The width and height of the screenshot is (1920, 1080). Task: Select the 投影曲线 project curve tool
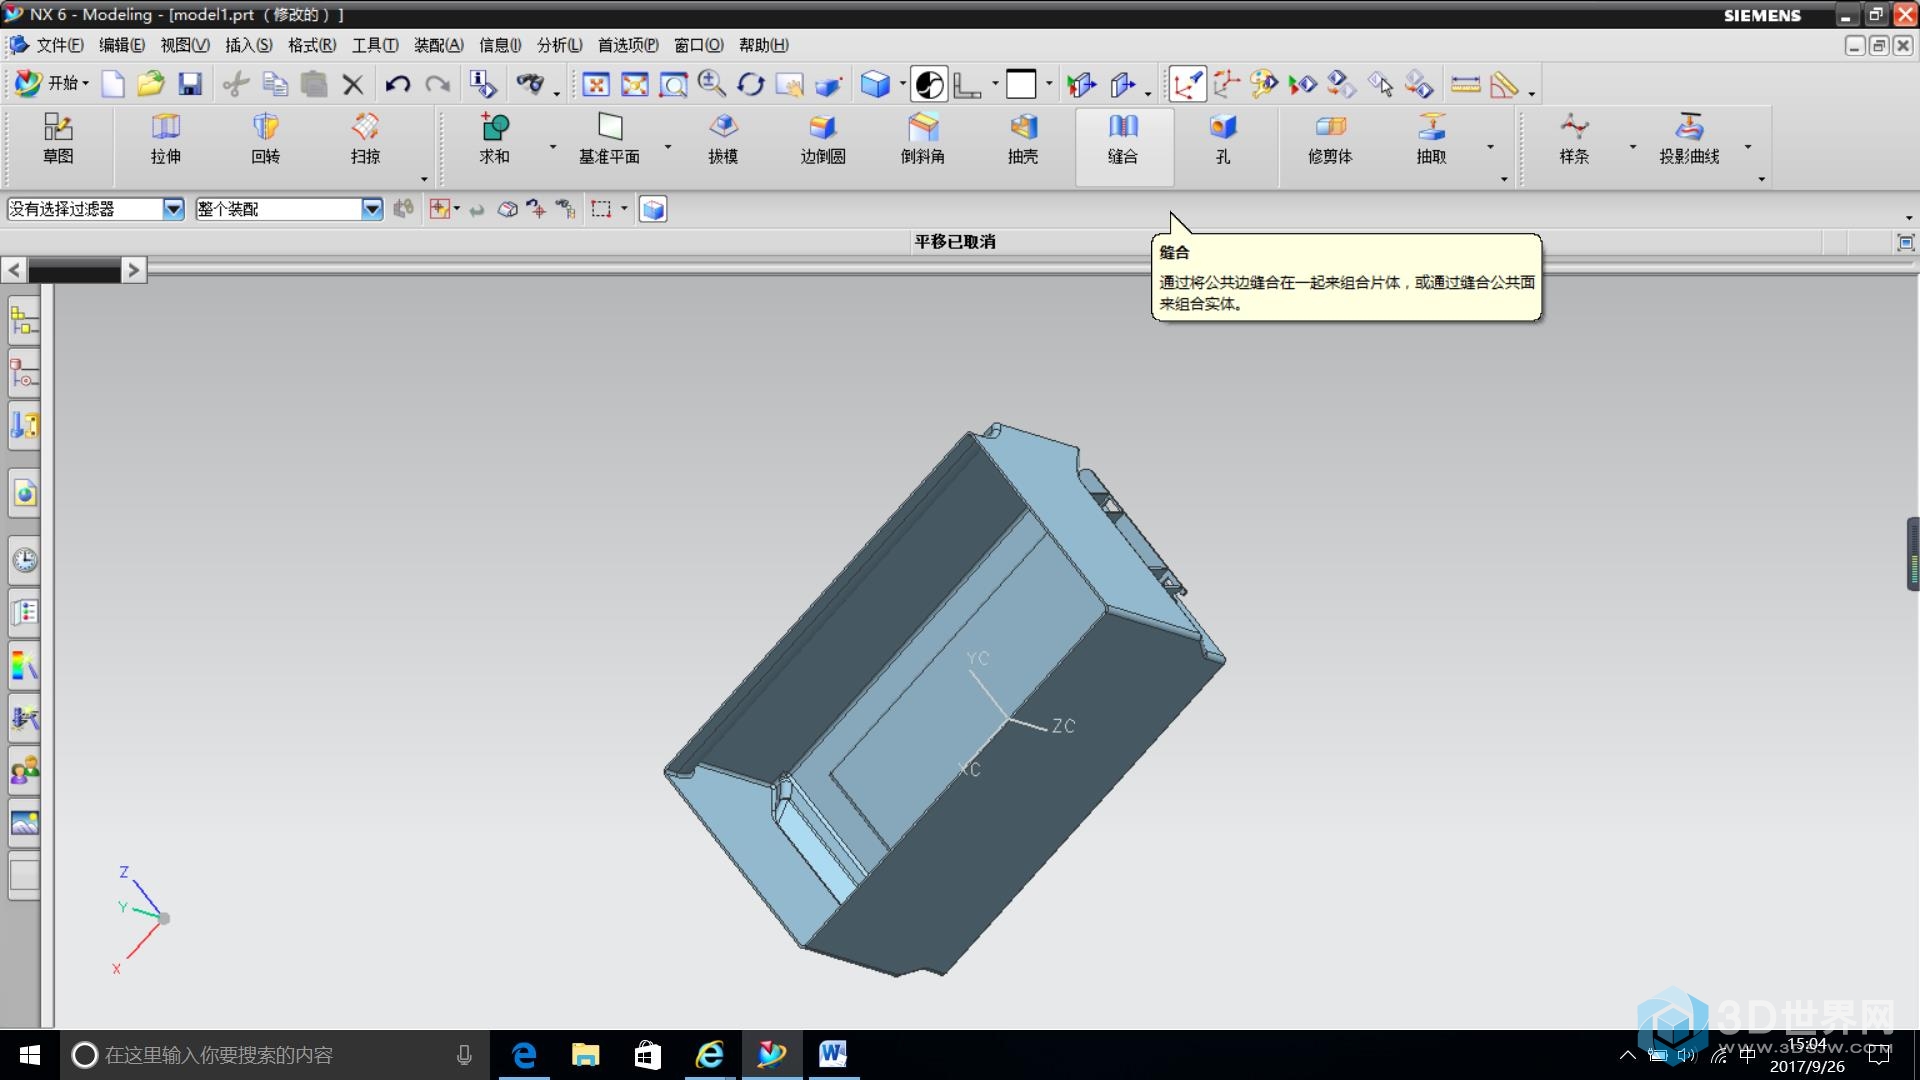[1689, 139]
